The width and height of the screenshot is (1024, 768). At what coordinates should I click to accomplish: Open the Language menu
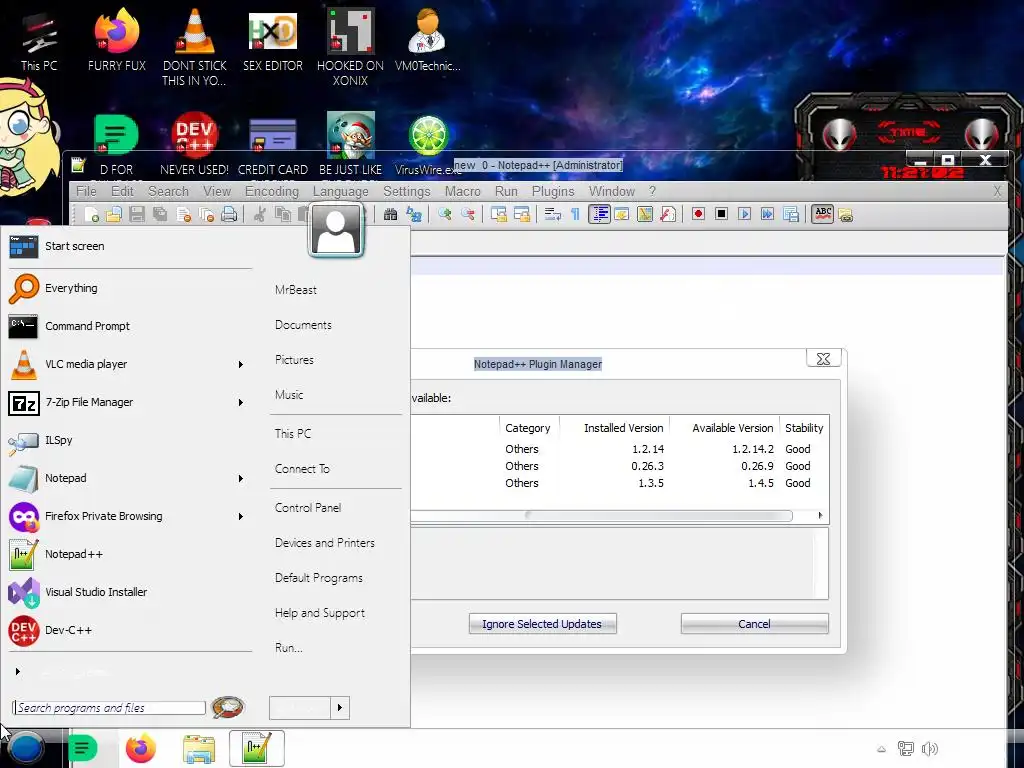coord(340,191)
